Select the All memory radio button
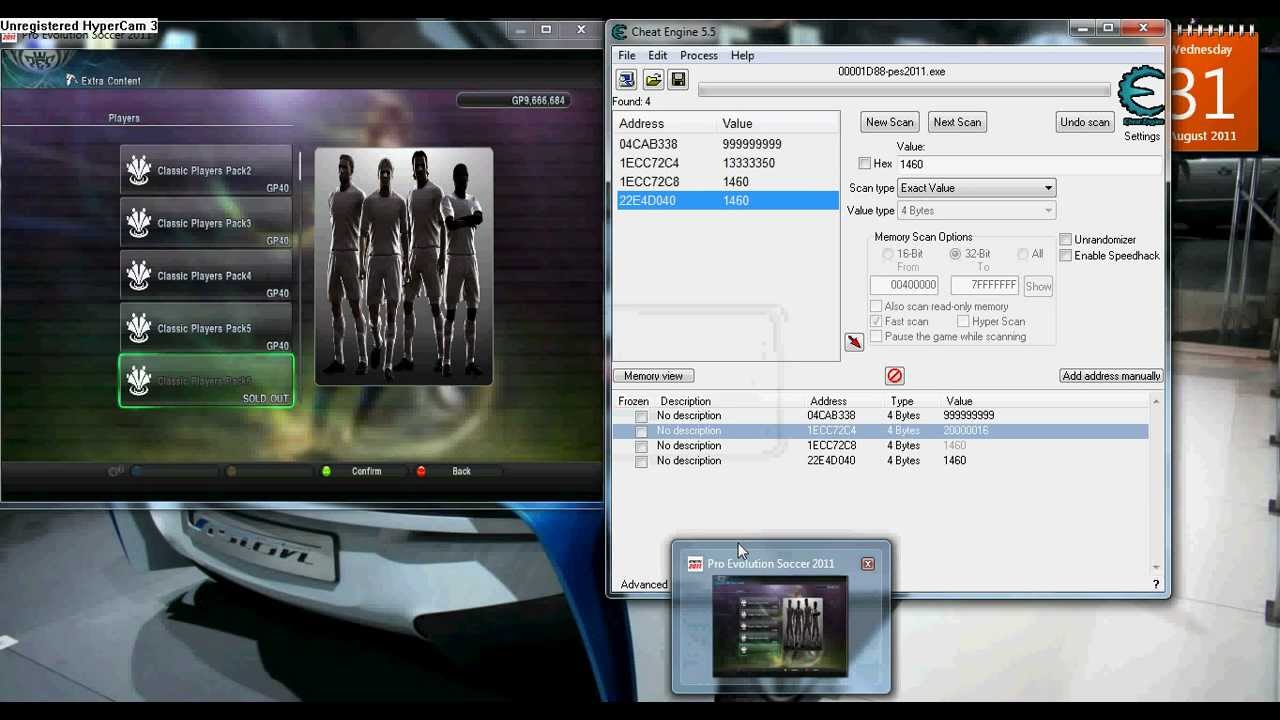This screenshot has width=1280, height=720. click(1023, 254)
